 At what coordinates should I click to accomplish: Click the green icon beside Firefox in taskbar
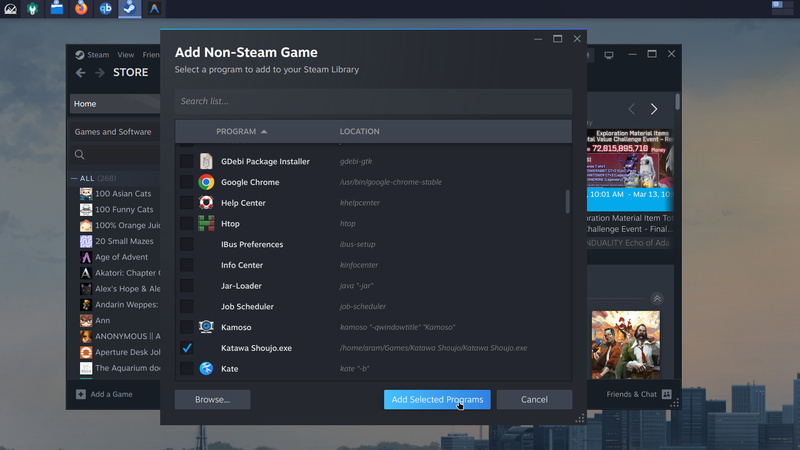[33, 8]
